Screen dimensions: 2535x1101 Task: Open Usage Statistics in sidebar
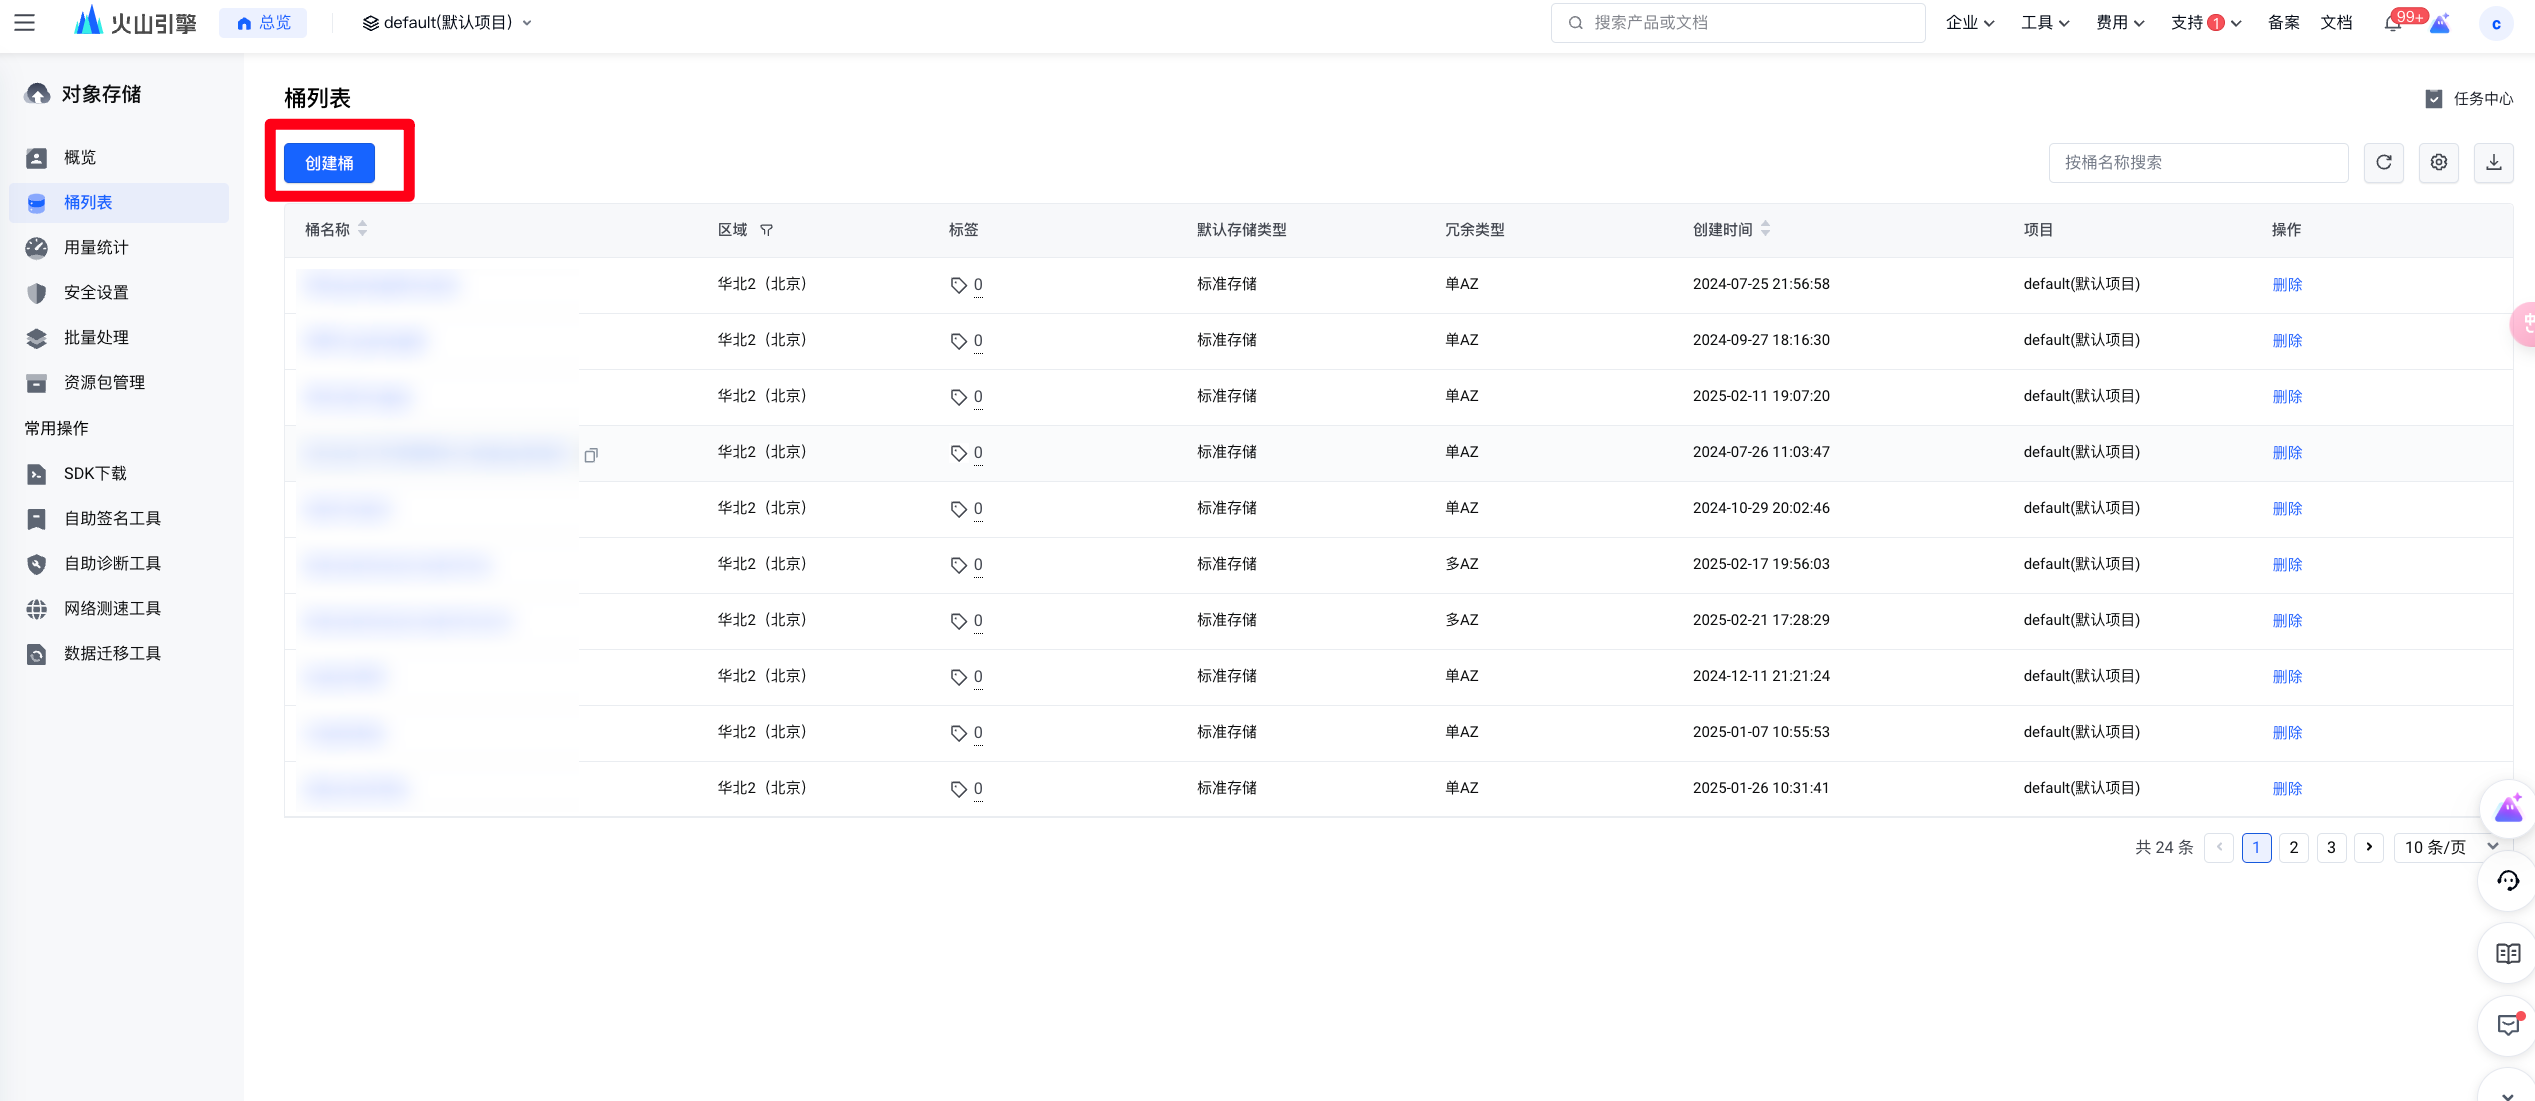pyautogui.click(x=119, y=247)
